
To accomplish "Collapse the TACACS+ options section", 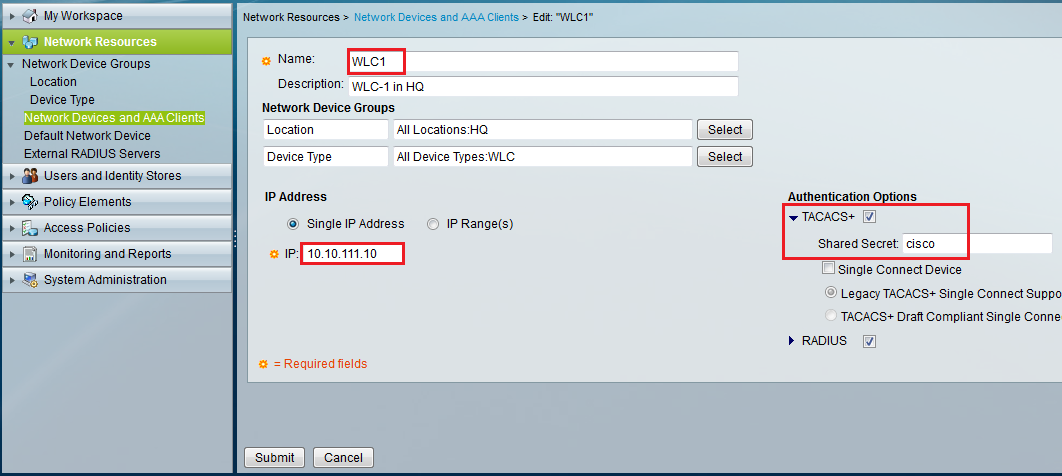I will 793,217.
